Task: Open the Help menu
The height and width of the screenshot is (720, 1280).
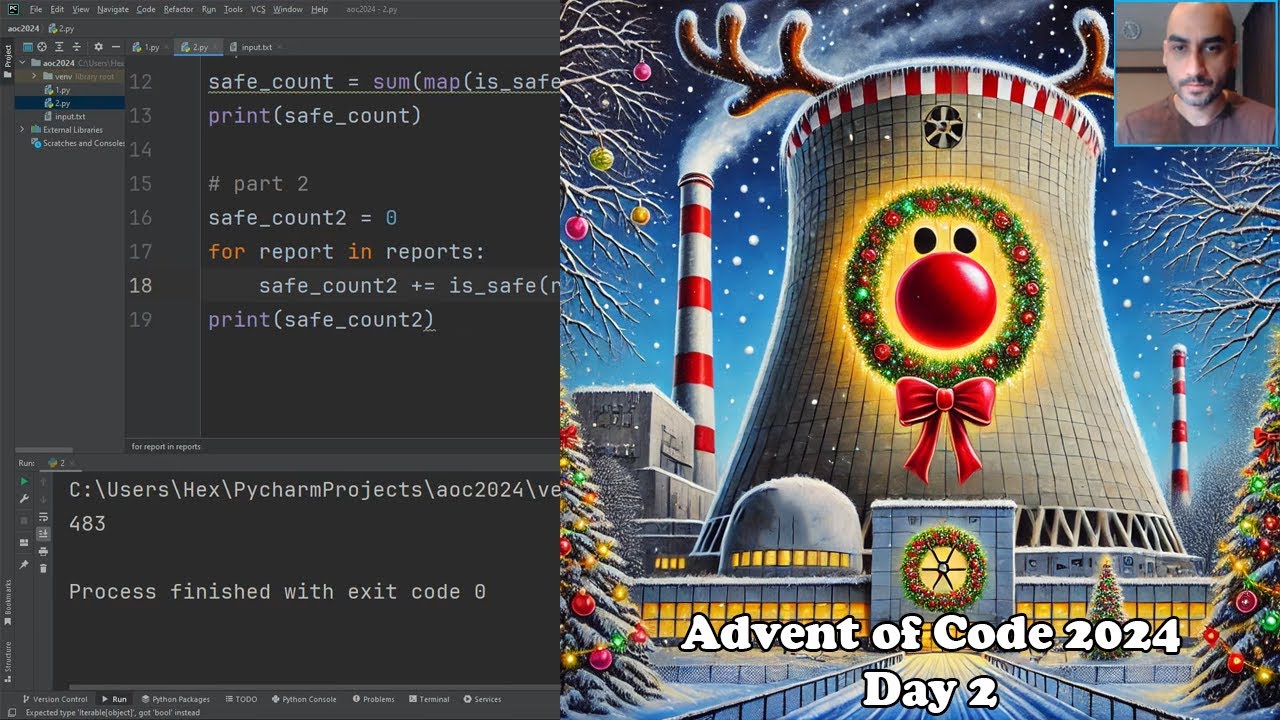Action: [320, 9]
